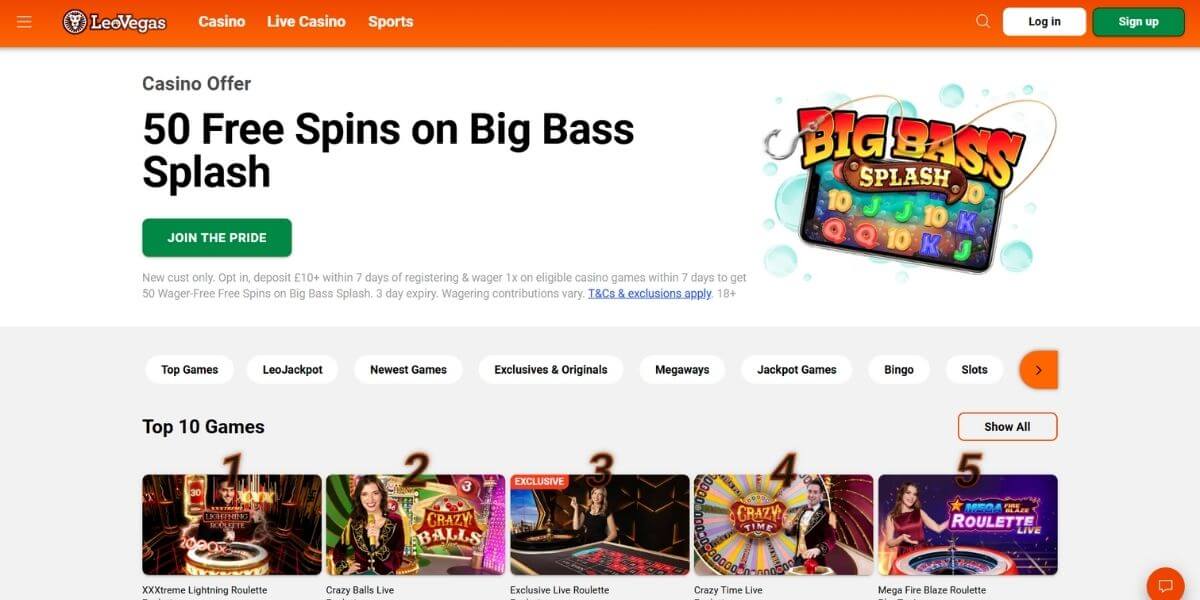Show more categories with orange arrow
Image resolution: width=1200 pixels, height=600 pixels.
(x=1038, y=370)
